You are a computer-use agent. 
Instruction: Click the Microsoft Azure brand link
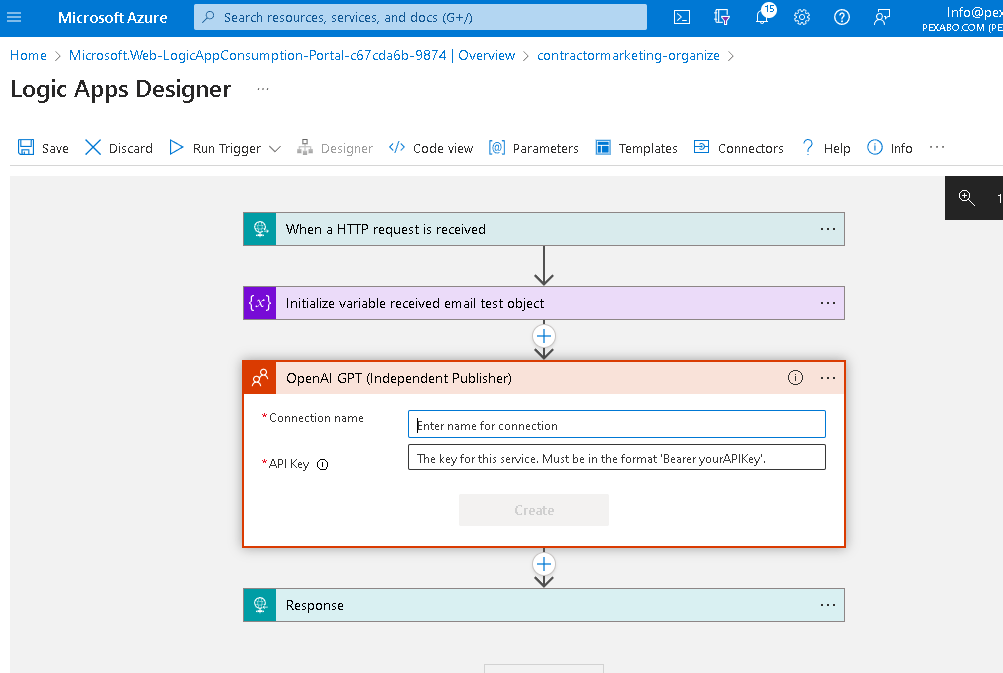113,17
